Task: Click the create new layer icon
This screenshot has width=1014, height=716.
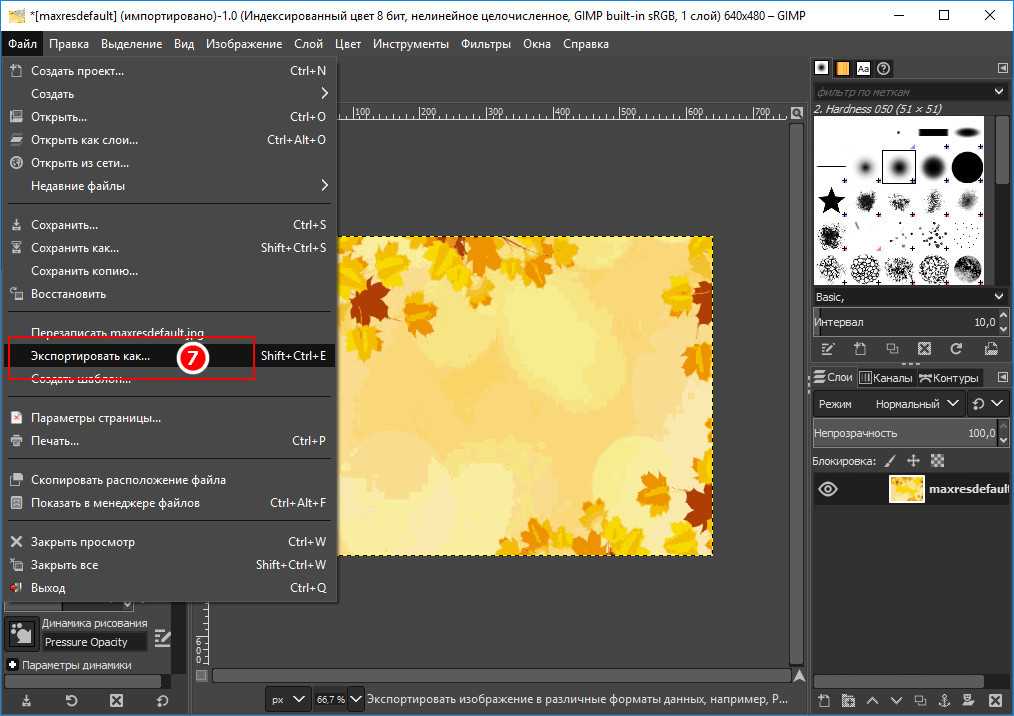Action: [x=824, y=700]
